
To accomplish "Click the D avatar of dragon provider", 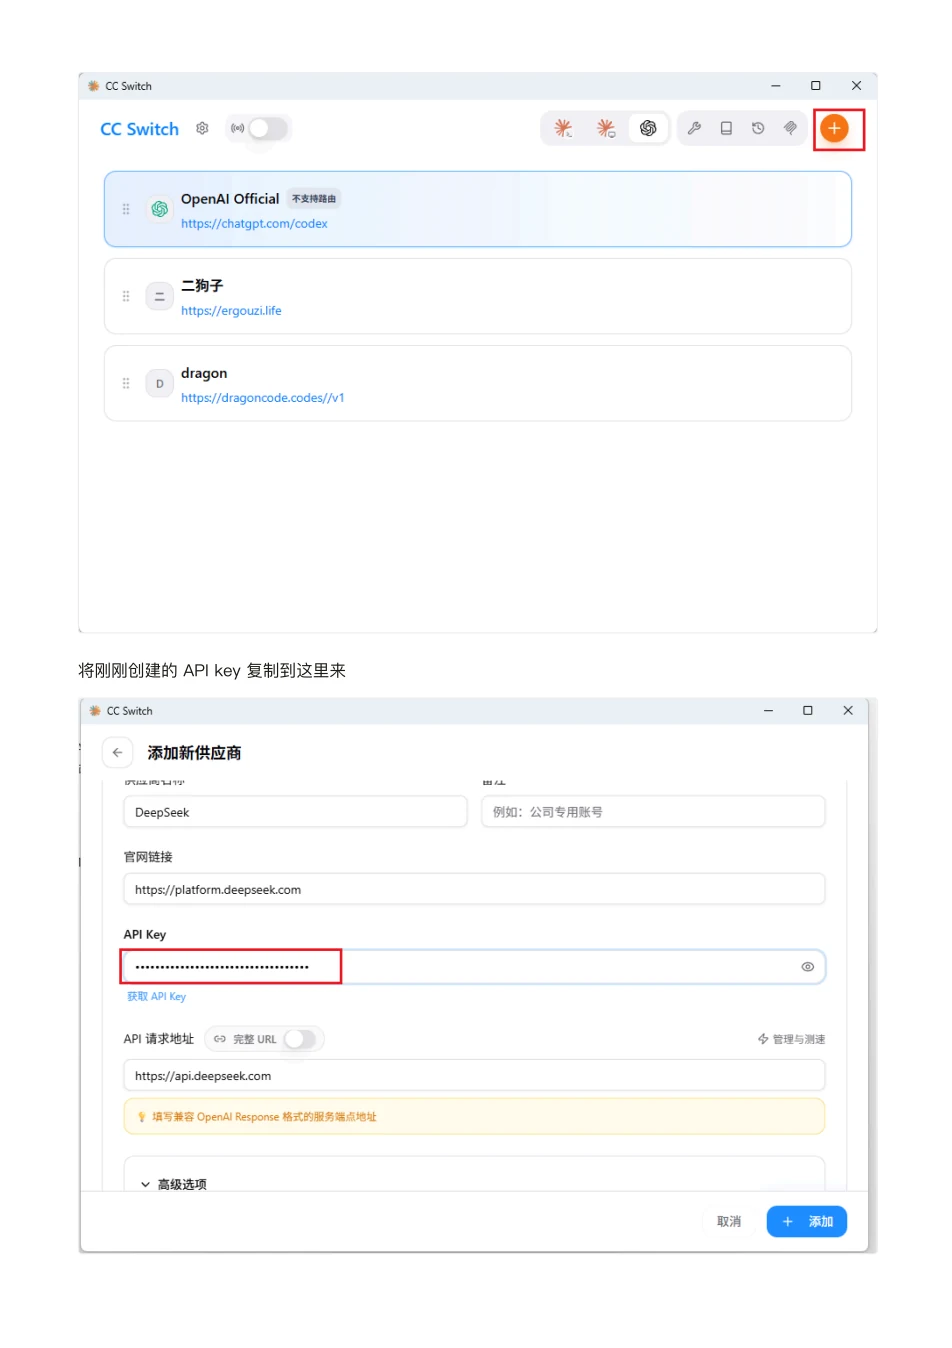I will (160, 383).
